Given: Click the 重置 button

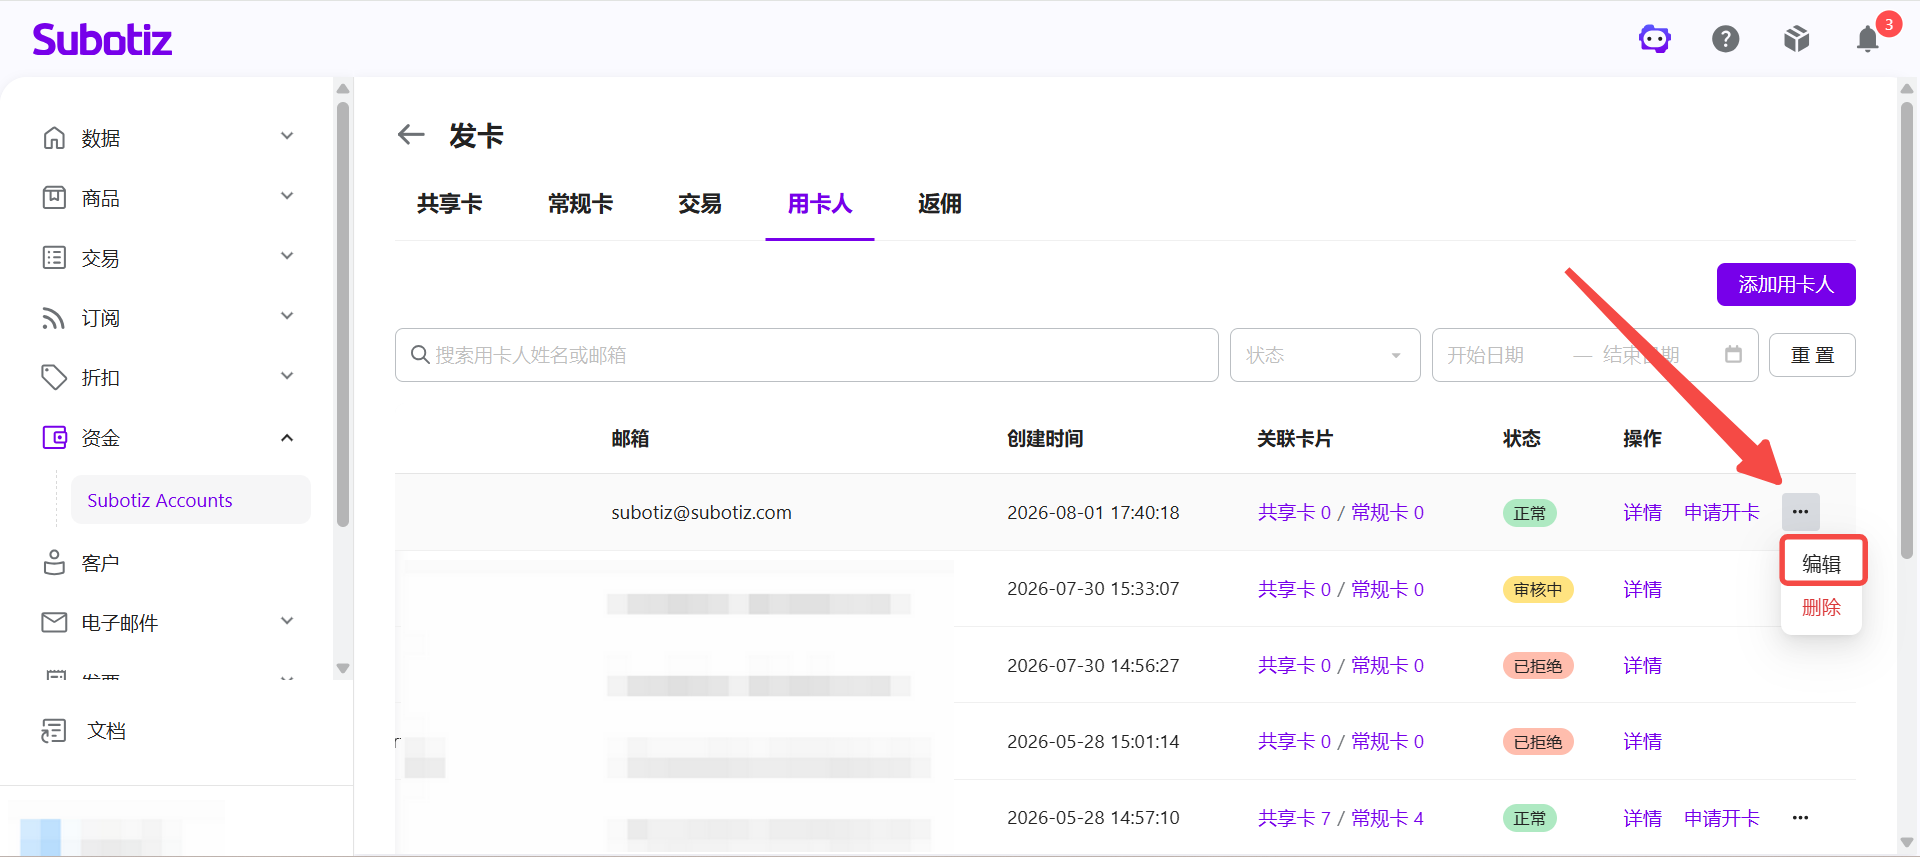Looking at the screenshot, I should pos(1812,355).
